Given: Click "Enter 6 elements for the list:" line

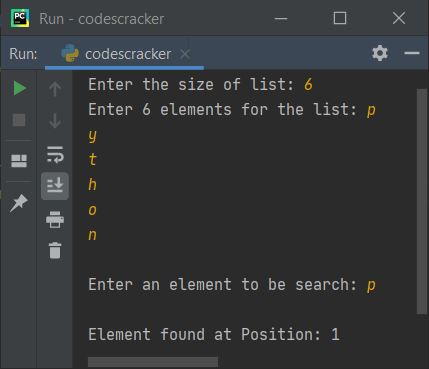Looking at the screenshot, I should tap(232, 110).
